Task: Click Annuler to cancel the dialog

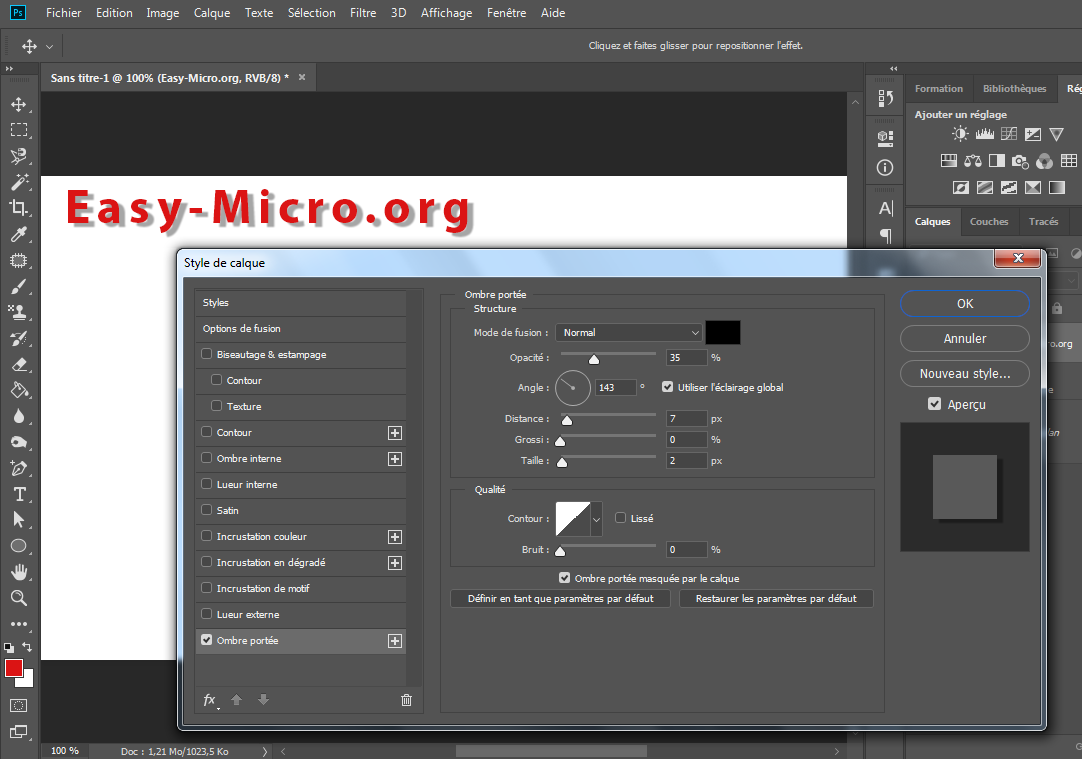Action: click(x=965, y=339)
